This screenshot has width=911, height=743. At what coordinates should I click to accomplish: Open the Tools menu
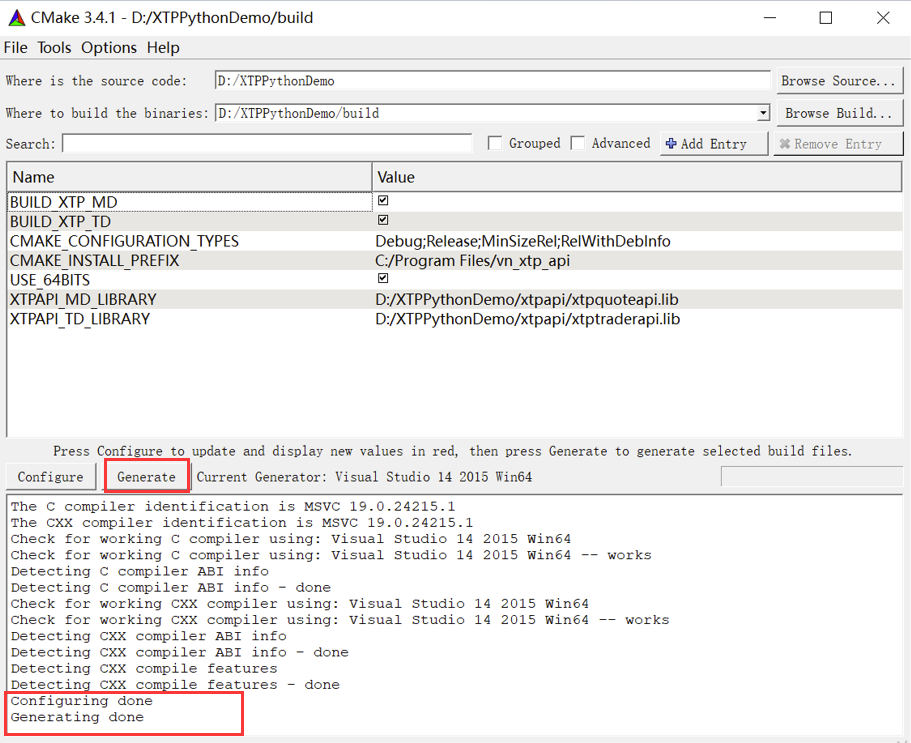54,48
